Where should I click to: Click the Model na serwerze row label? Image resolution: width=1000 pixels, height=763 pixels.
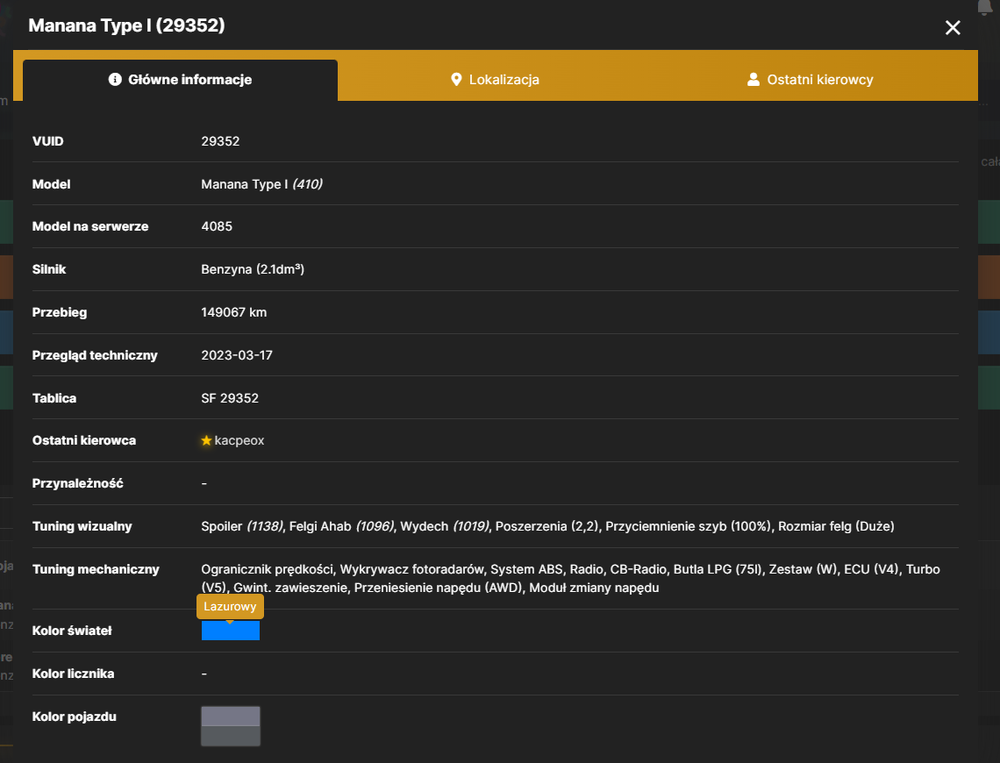click(x=91, y=226)
